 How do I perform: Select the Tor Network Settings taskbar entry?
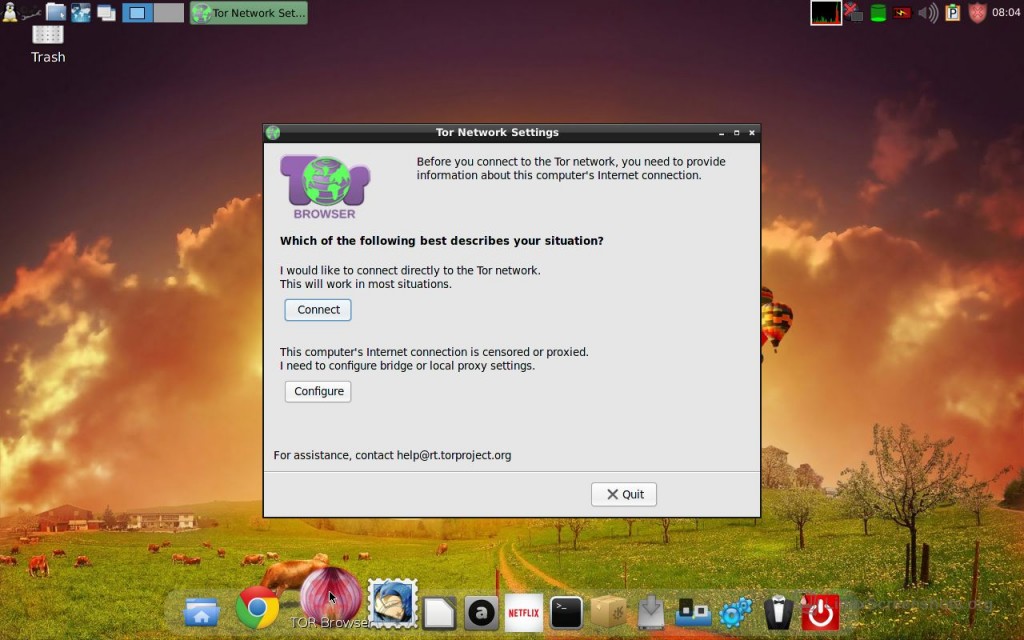[249, 13]
